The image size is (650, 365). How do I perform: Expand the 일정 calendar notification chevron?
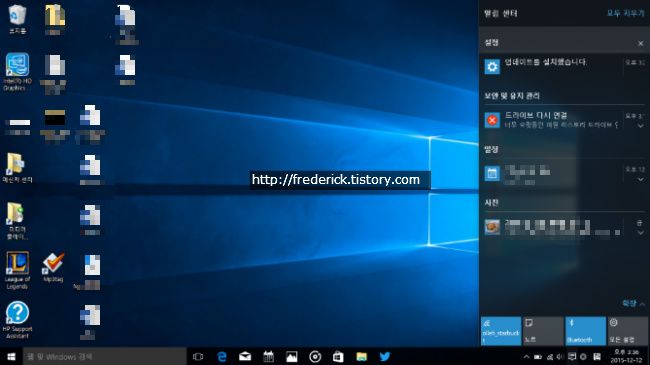tap(640, 180)
